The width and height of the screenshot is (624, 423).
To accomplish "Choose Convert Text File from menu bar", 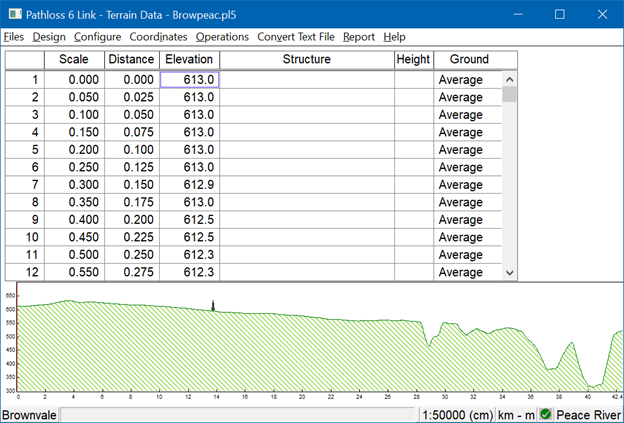I will [x=296, y=37].
